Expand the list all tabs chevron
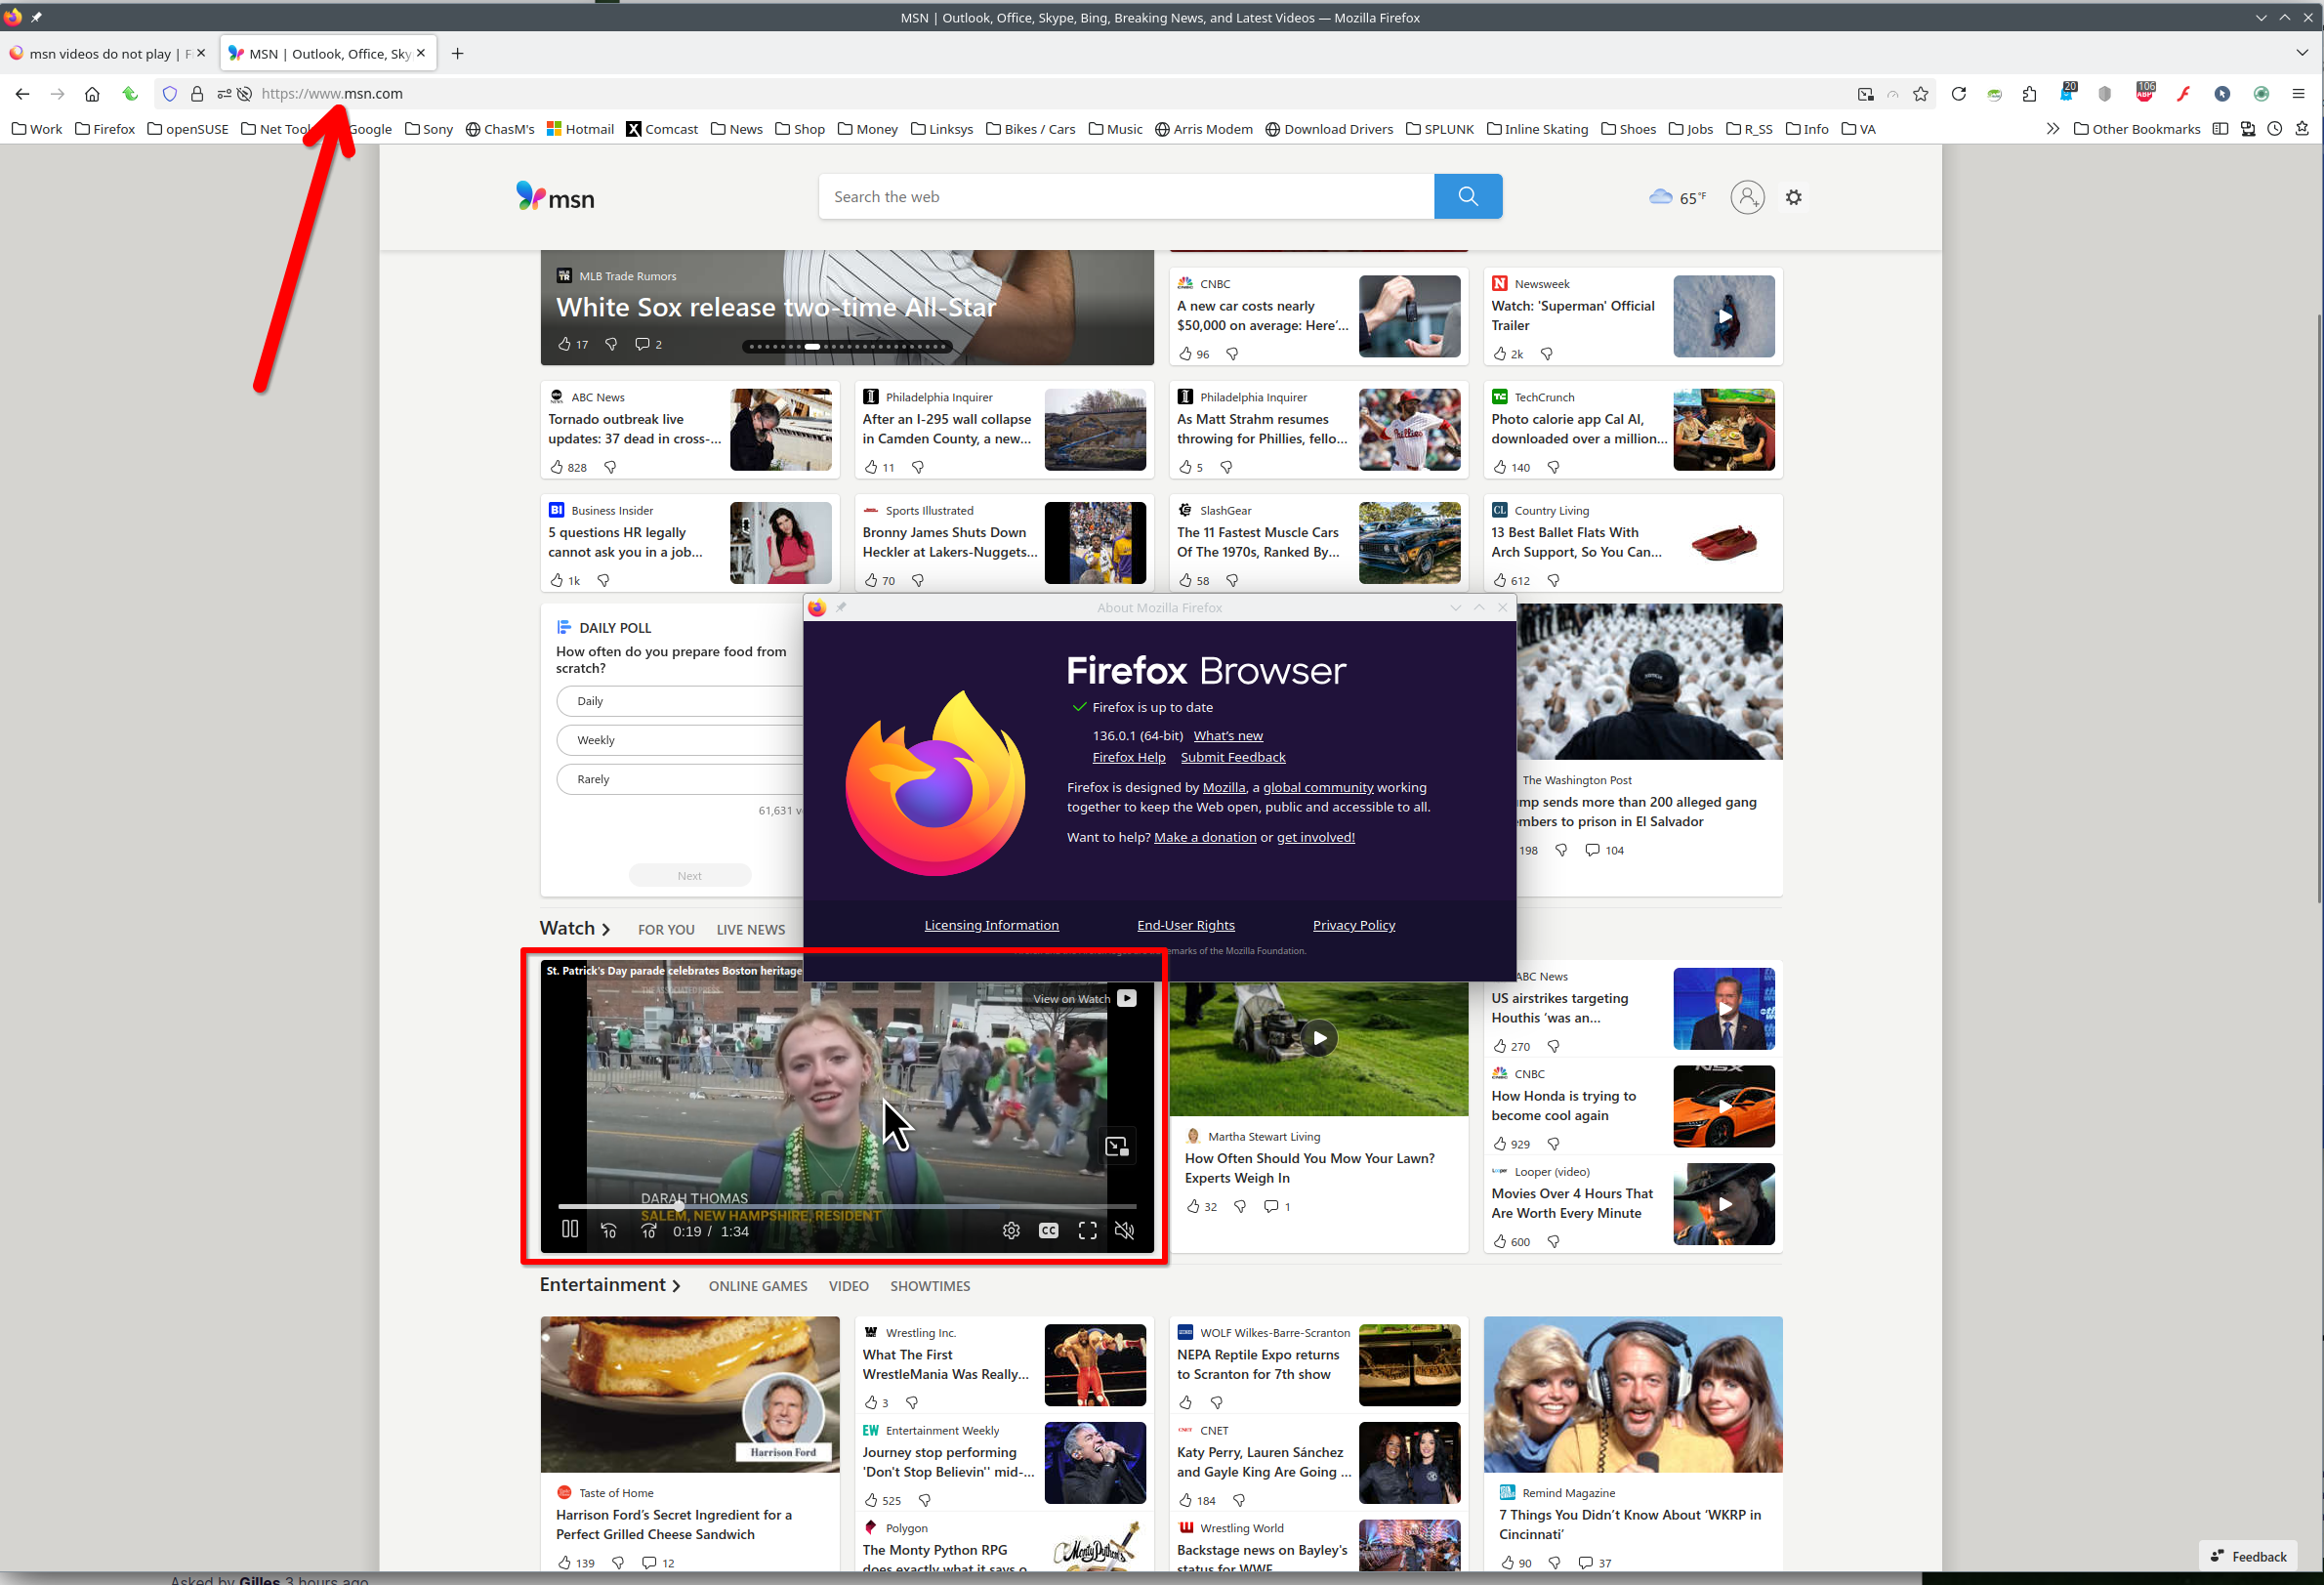The width and height of the screenshot is (2324, 1585). 2302,53
